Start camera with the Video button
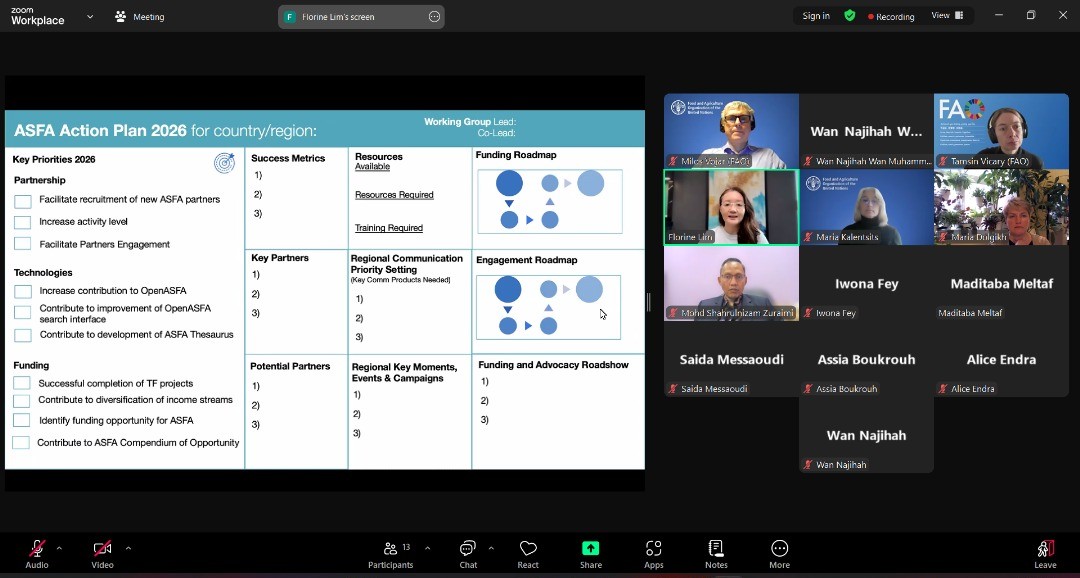 pos(102,553)
